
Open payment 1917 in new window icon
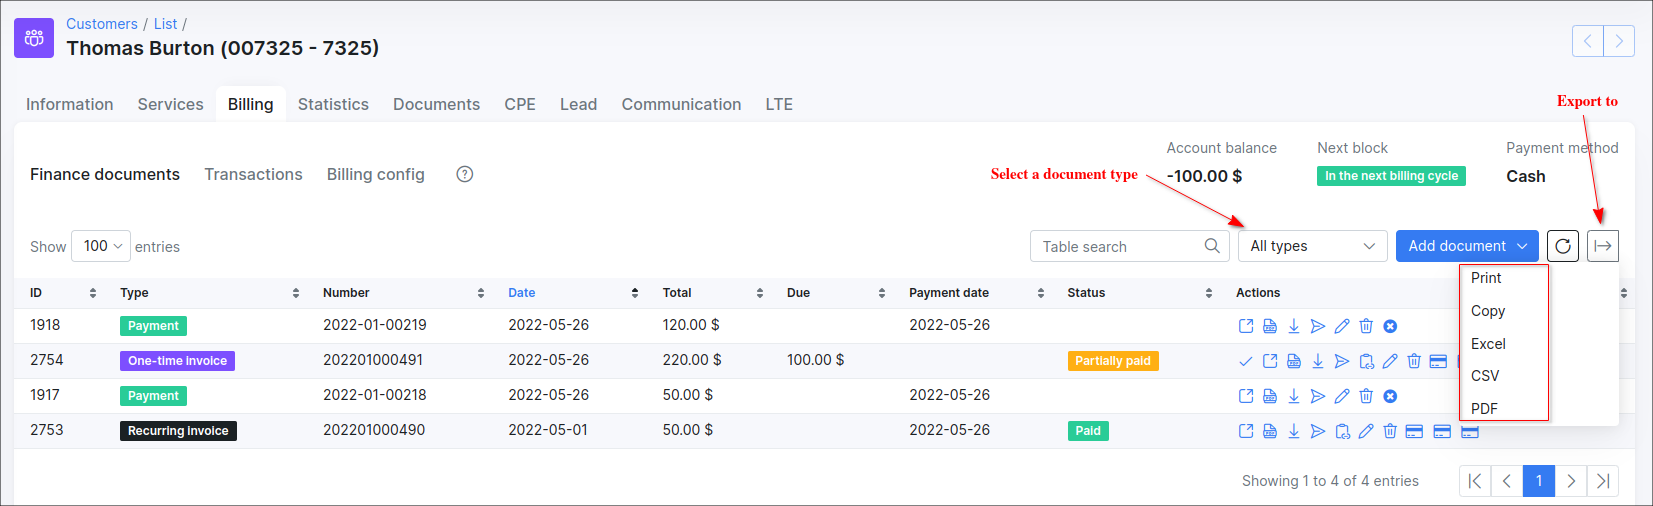1246,396
